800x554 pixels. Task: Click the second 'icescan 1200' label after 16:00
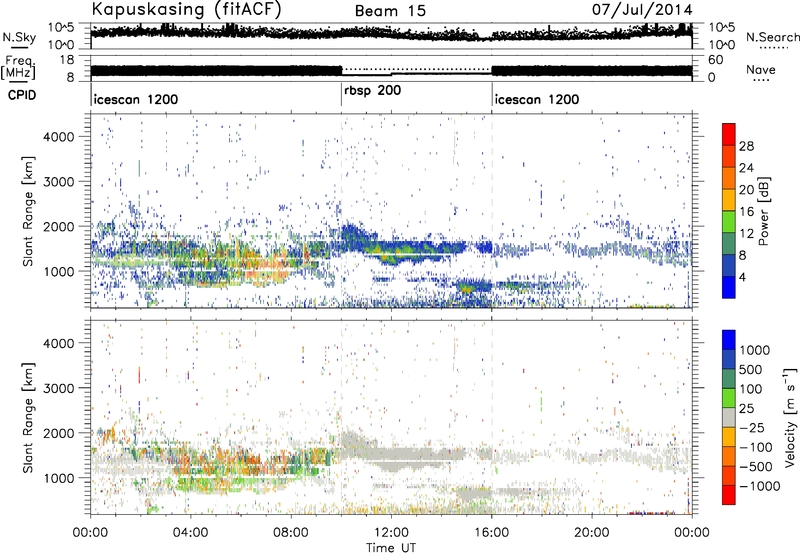pyautogui.click(x=537, y=99)
